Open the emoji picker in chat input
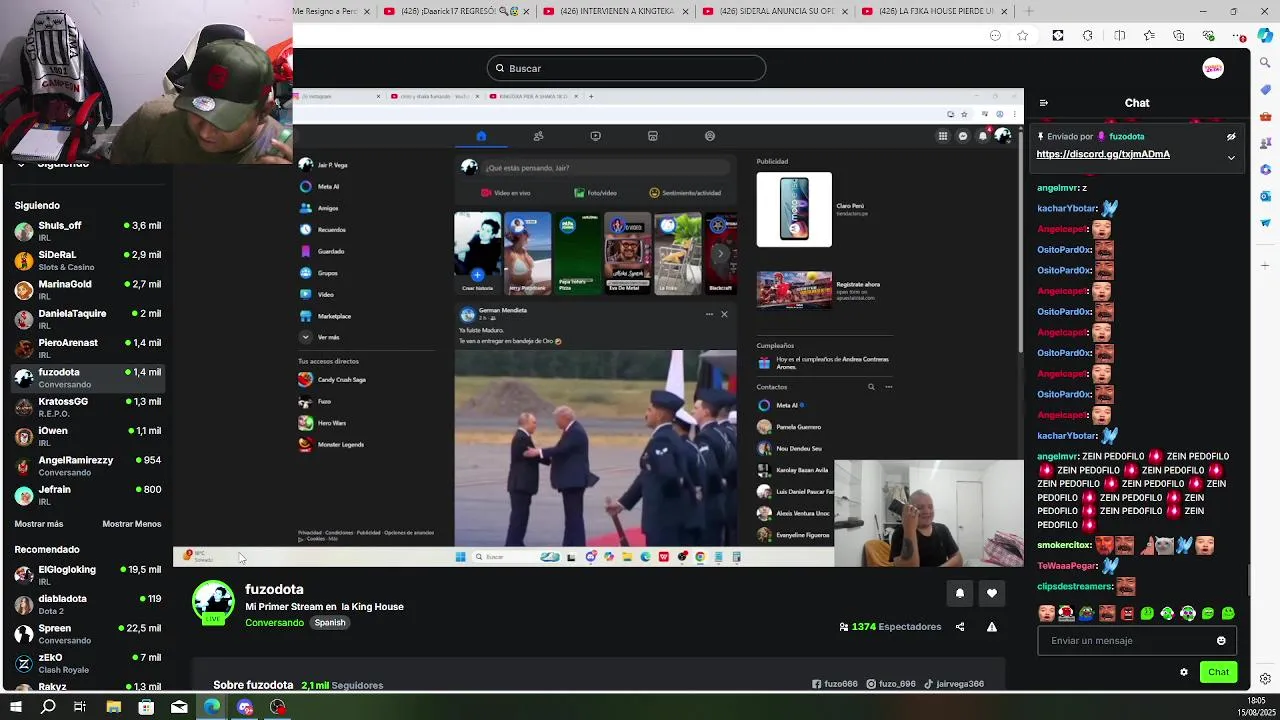 coord(1221,641)
